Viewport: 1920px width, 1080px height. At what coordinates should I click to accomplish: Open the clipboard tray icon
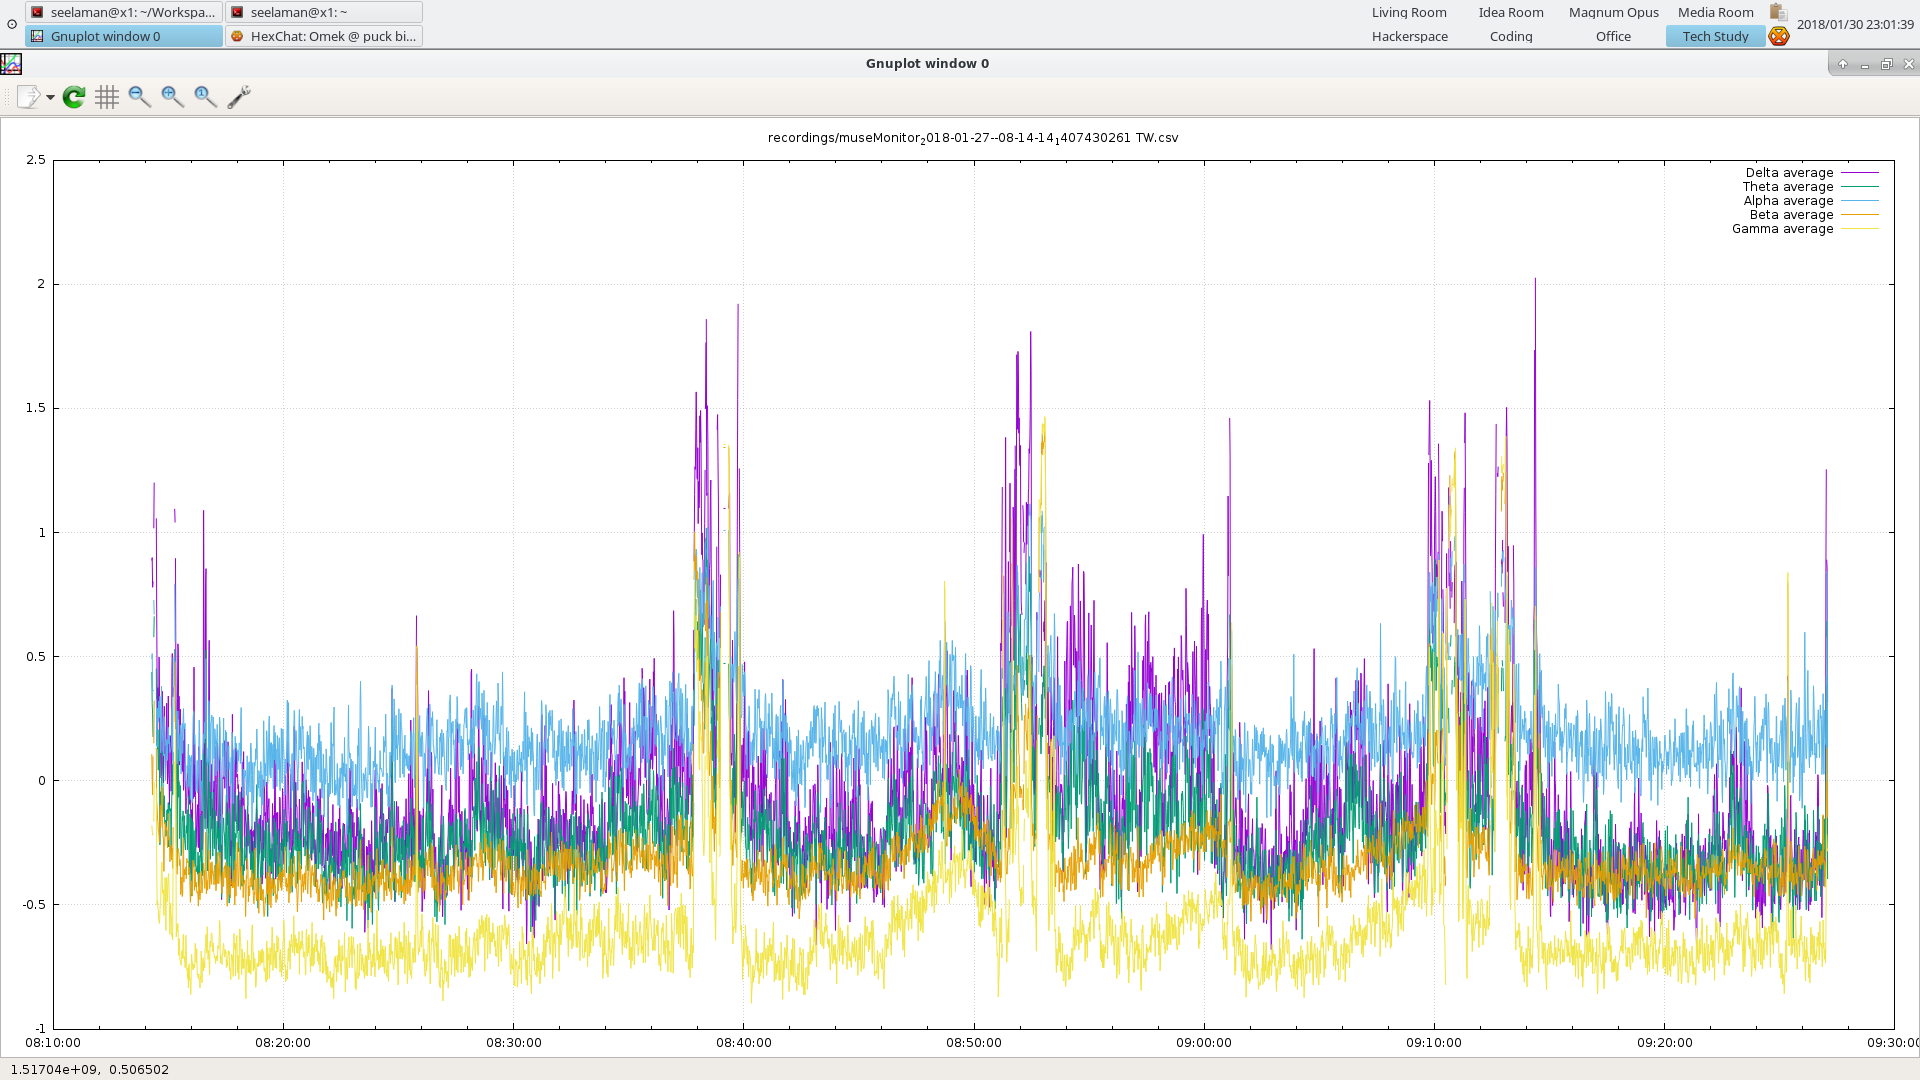(x=1778, y=12)
